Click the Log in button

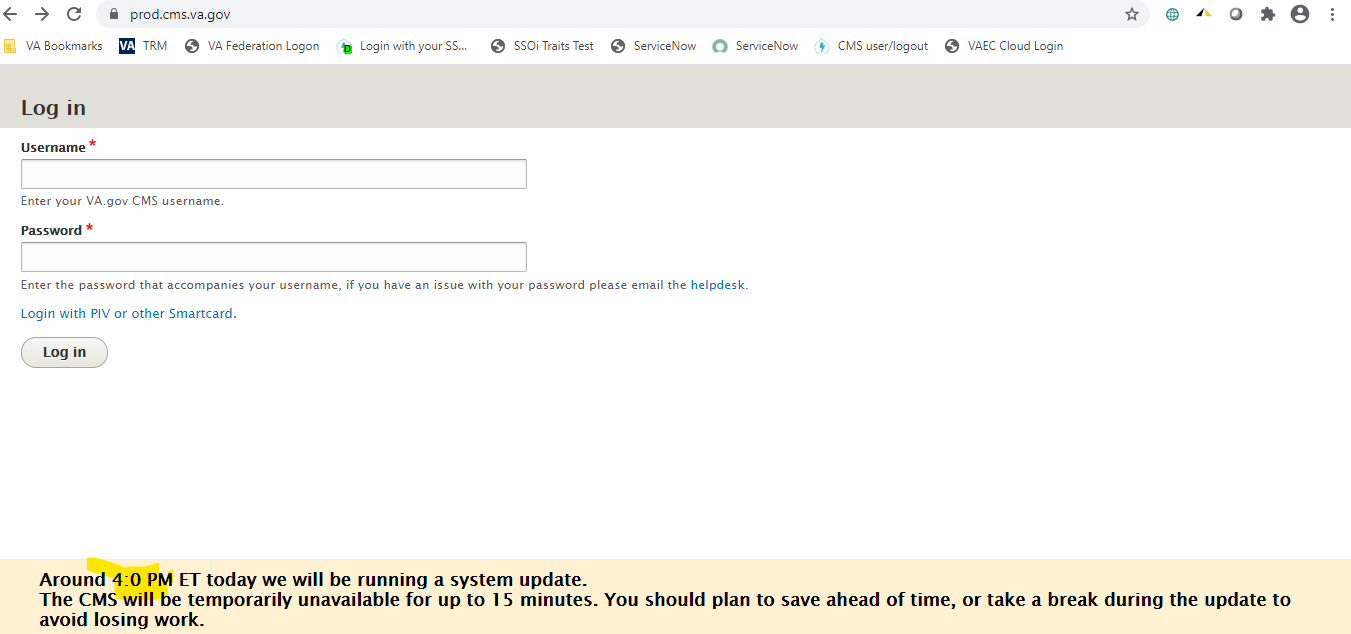click(x=64, y=352)
